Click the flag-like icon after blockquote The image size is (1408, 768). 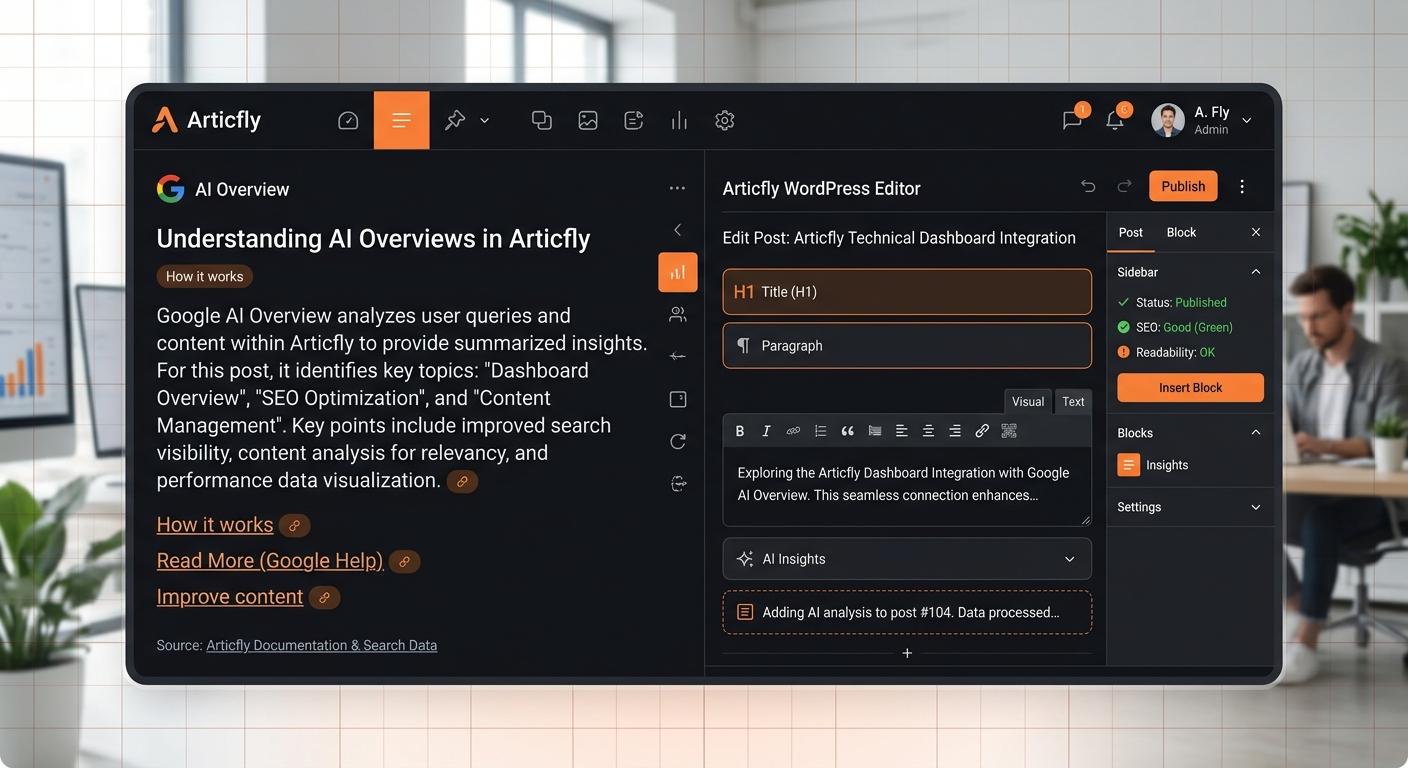(875, 431)
